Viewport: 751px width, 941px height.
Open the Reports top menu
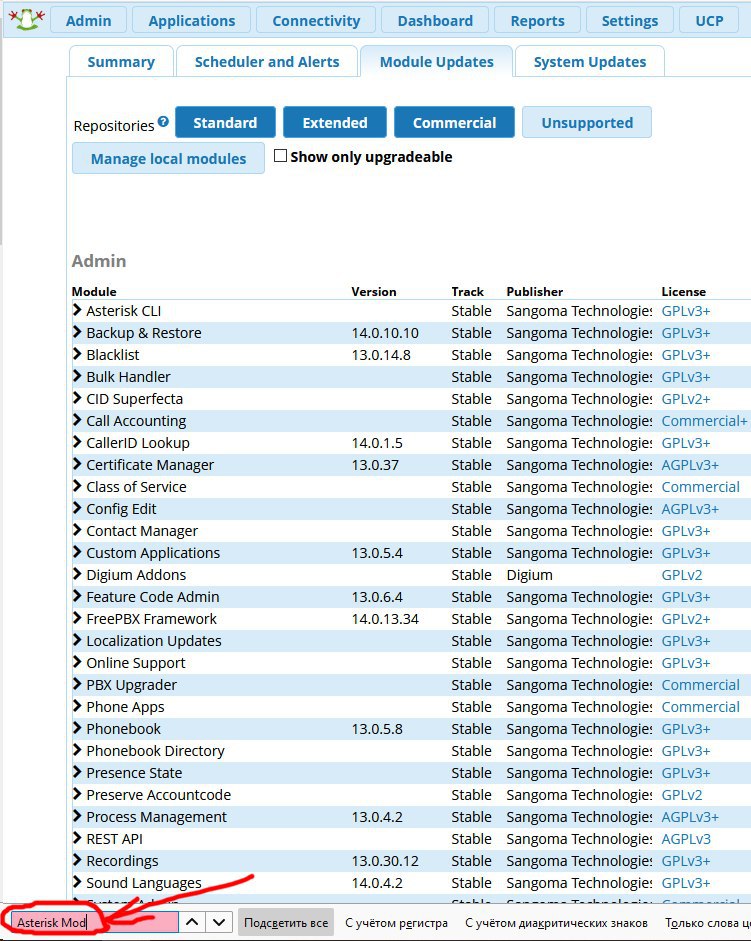click(x=537, y=20)
